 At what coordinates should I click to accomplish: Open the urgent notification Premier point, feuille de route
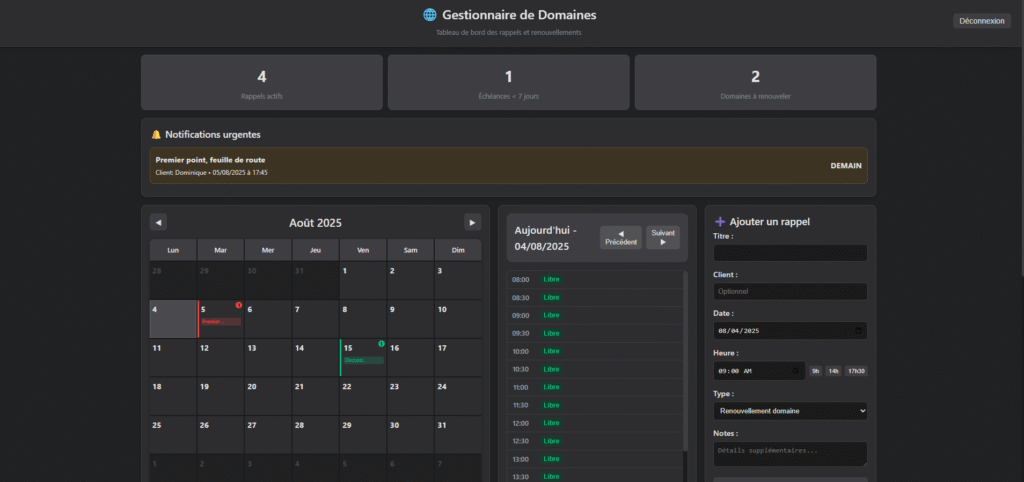click(x=509, y=165)
